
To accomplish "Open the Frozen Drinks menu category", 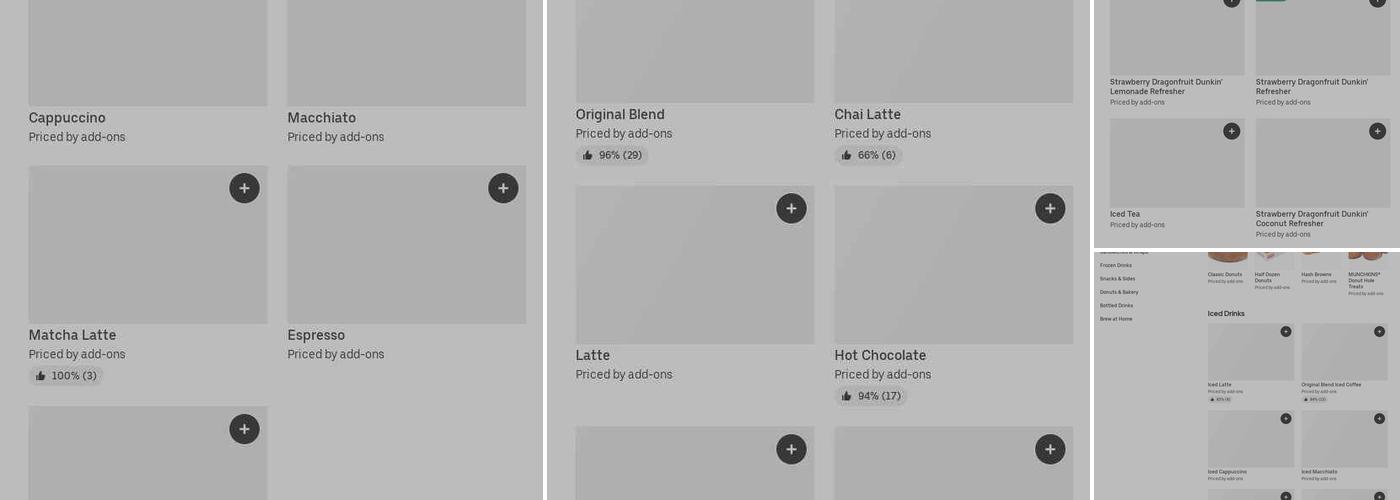I will pyautogui.click(x=1116, y=265).
